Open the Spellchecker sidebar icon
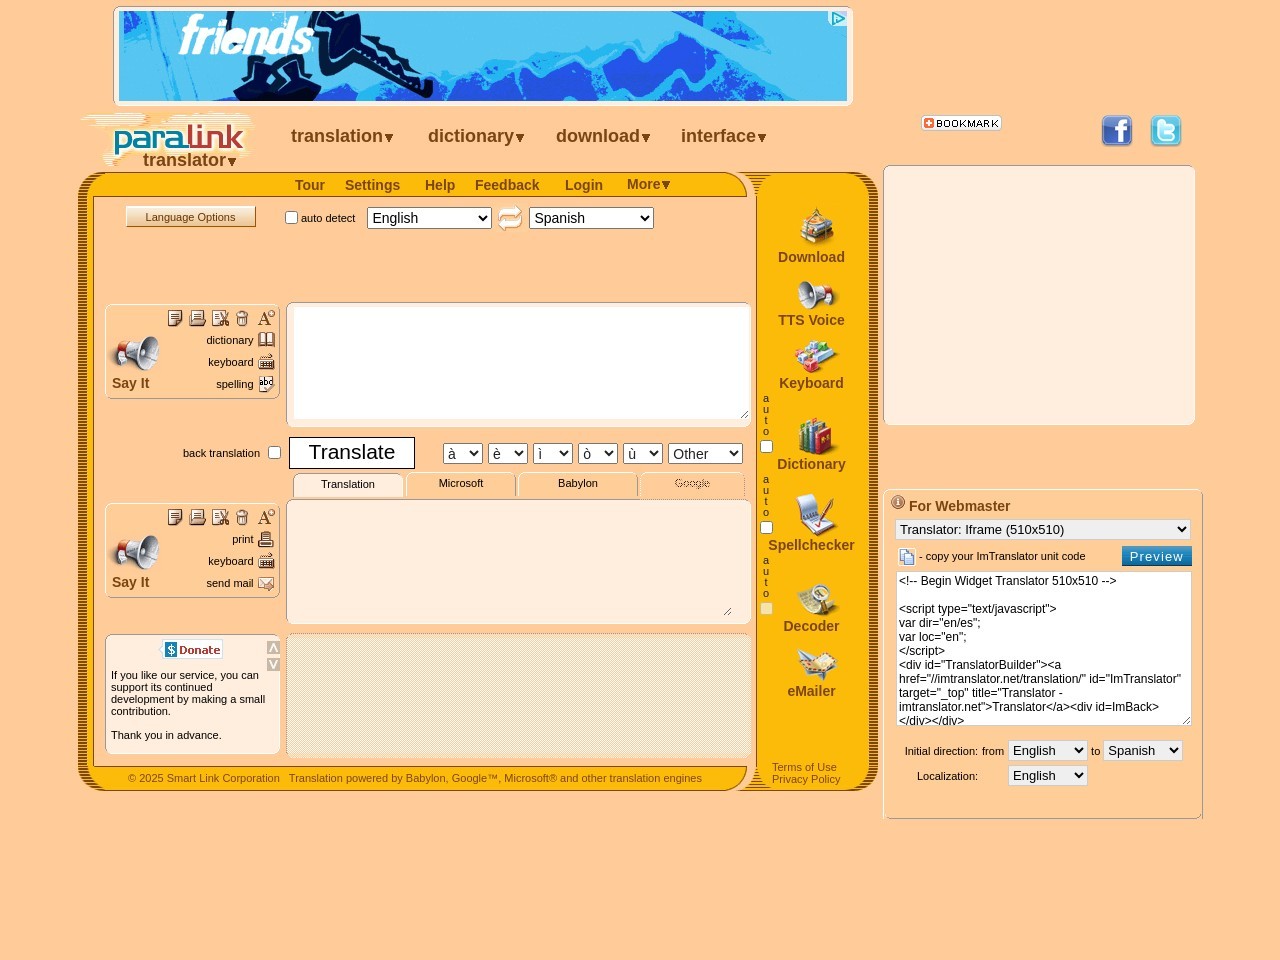 tap(816, 515)
